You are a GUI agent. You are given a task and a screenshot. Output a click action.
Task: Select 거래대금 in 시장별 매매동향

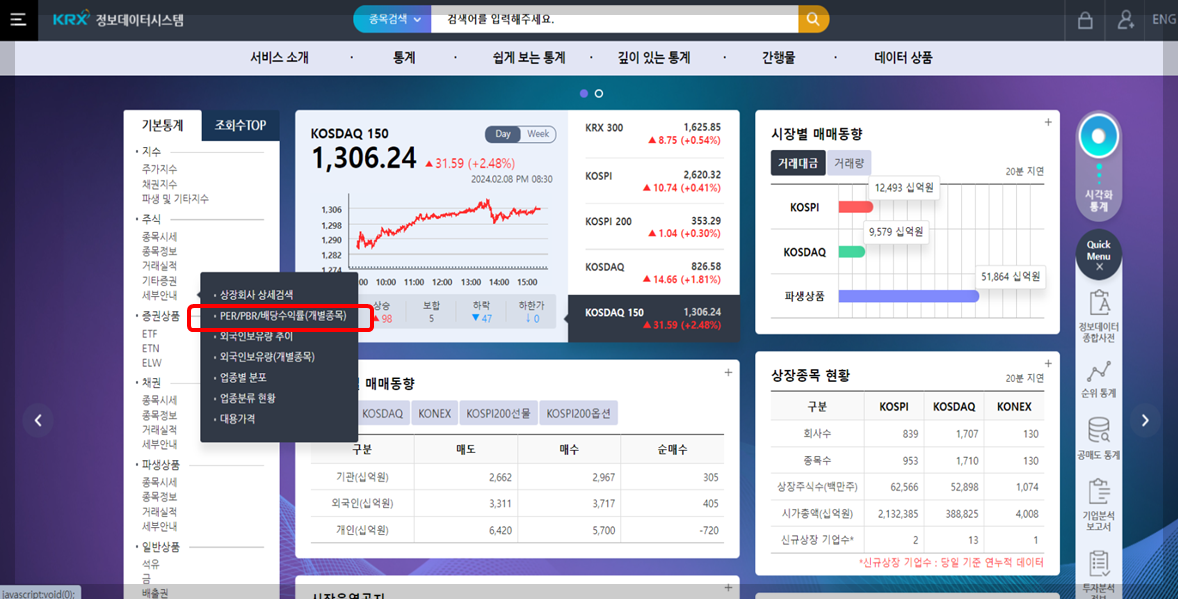pyautogui.click(x=798, y=163)
